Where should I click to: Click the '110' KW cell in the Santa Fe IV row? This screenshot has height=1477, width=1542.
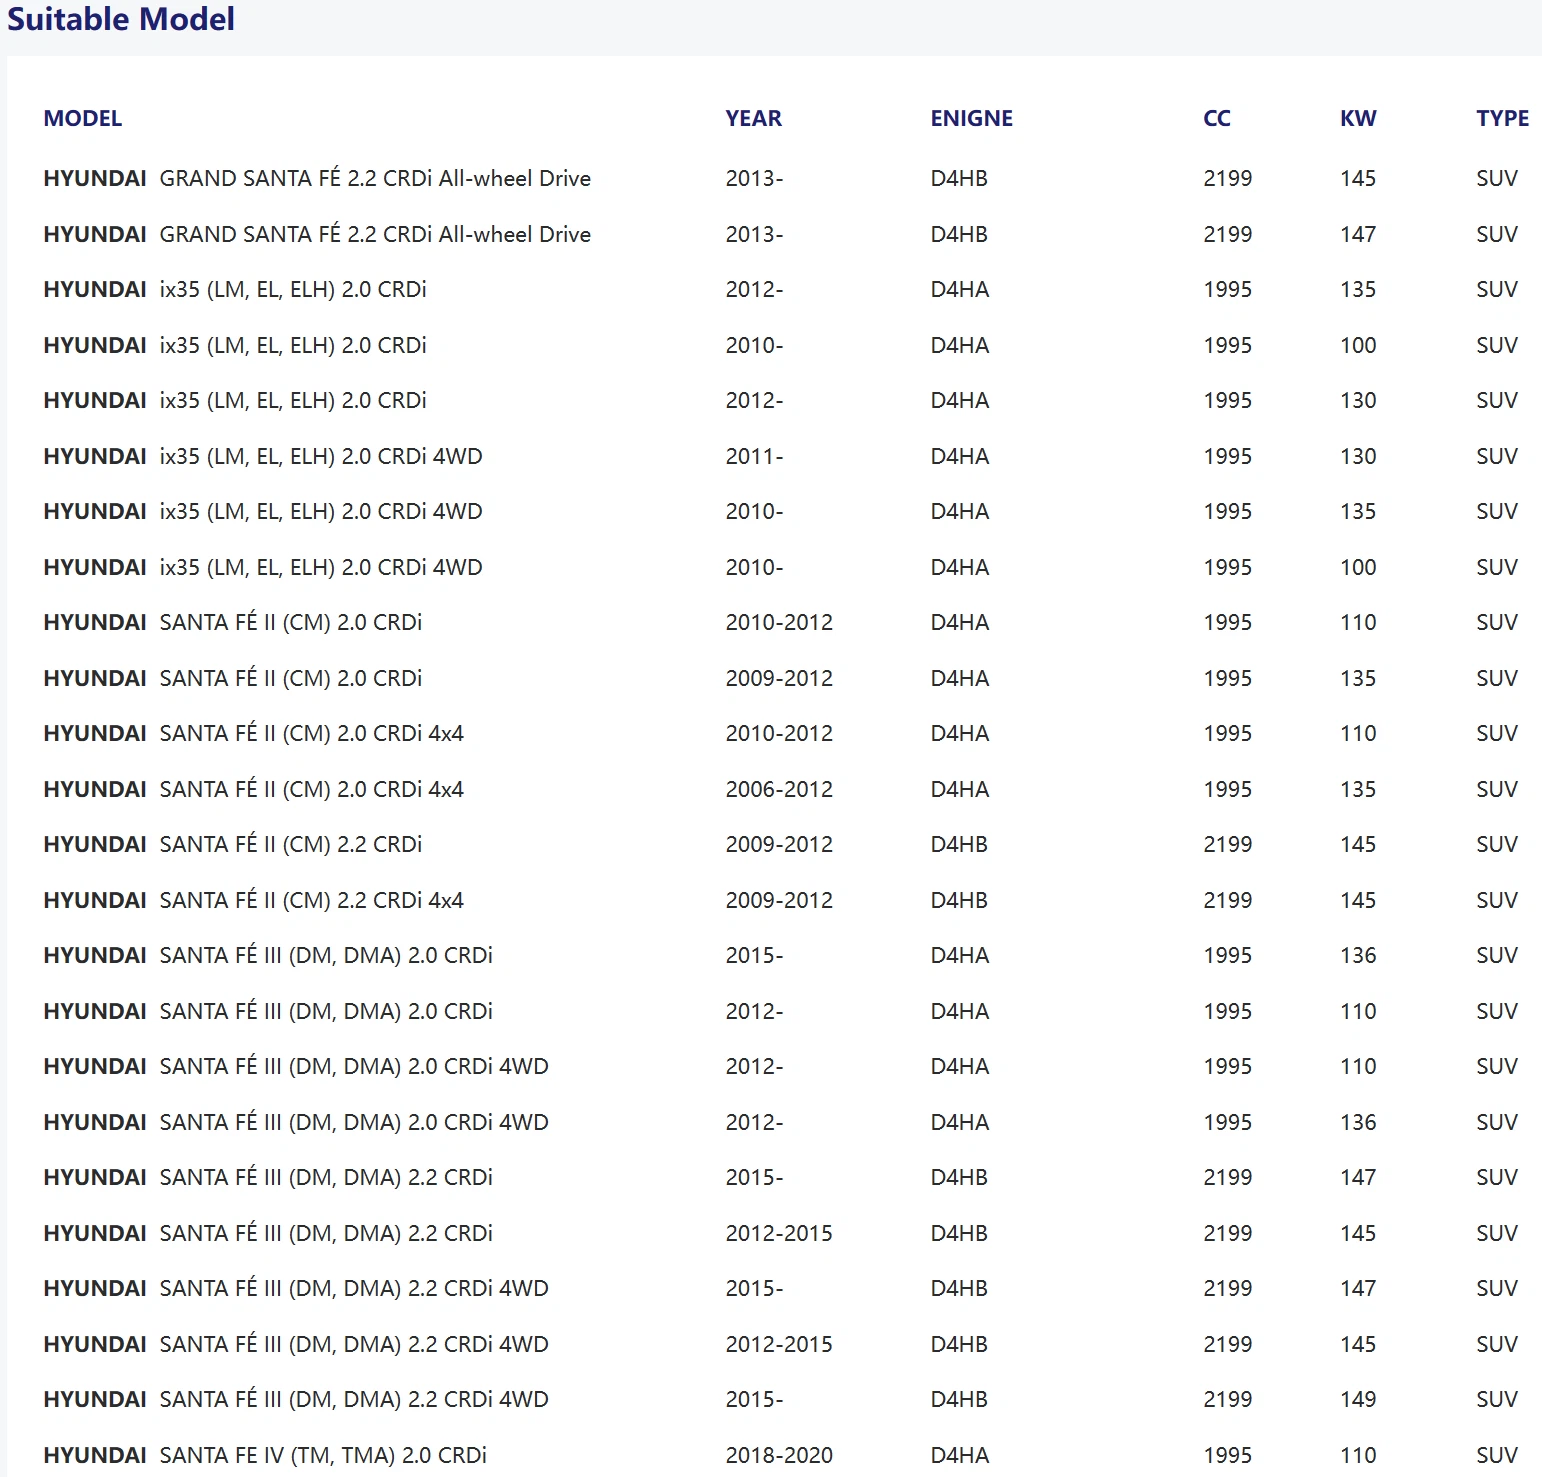1358,1455
